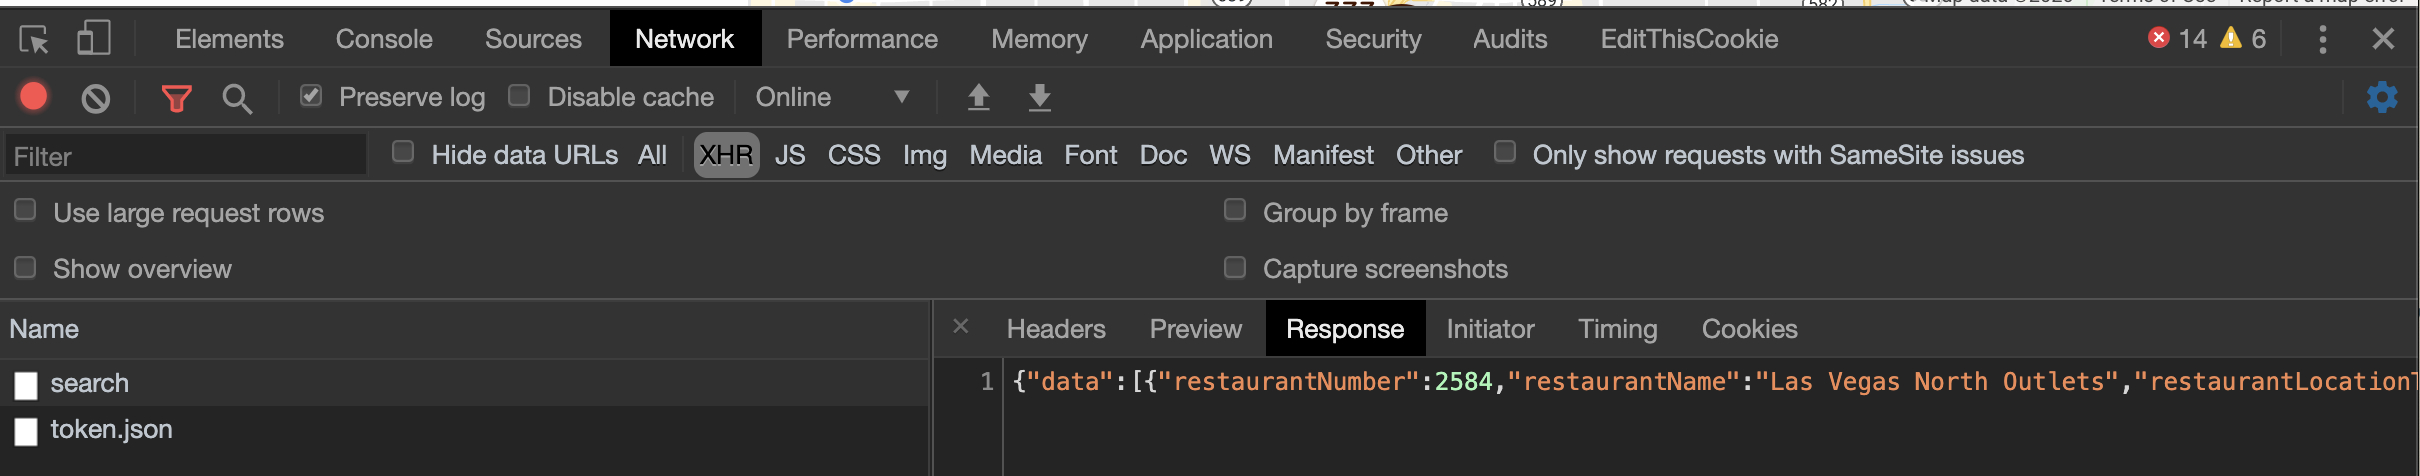Click the Filter text input field

[186, 156]
